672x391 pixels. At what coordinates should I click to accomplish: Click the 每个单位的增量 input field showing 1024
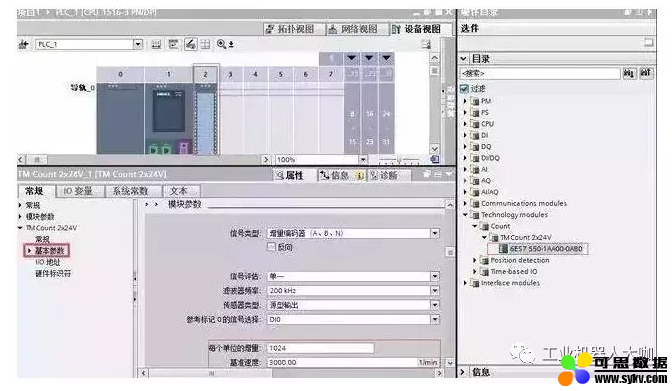tap(320, 348)
